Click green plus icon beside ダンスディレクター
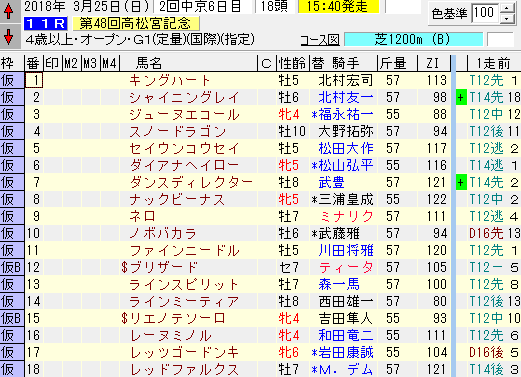This screenshot has height=377, width=521. pyautogui.click(x=461, y=183)
